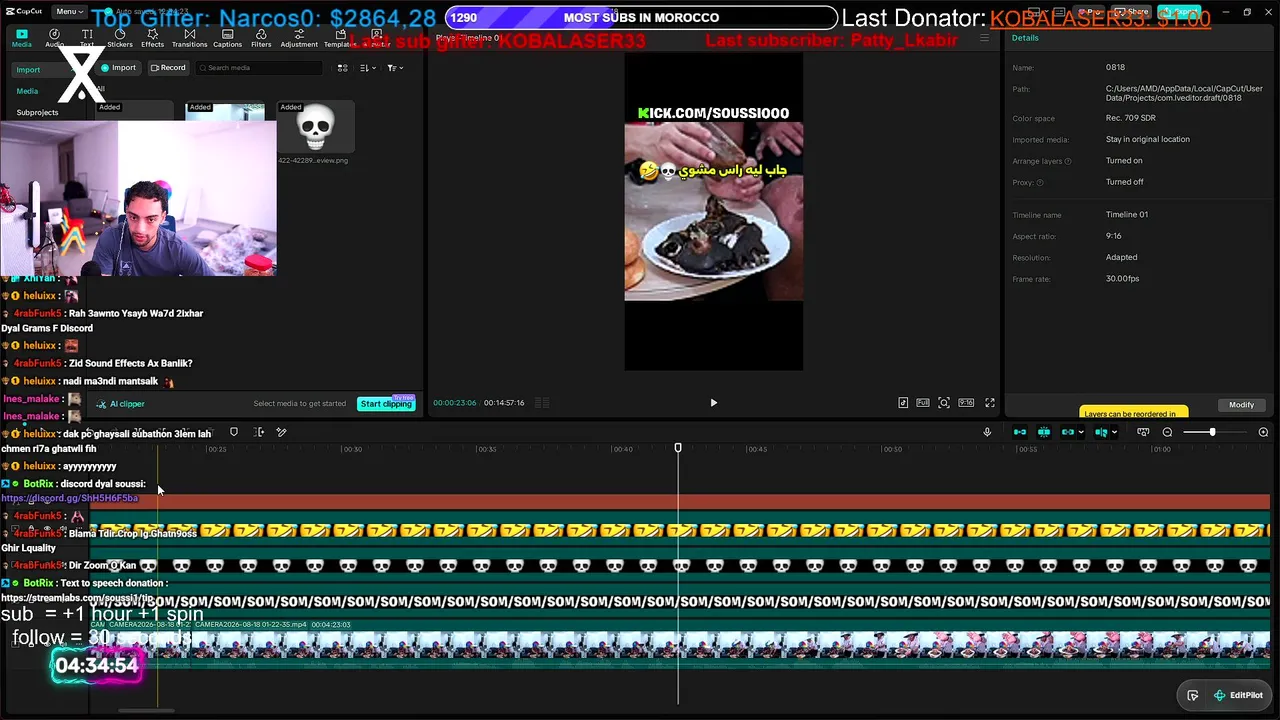Screen dimensions: 1280x720
Task: Select the skull PNG media thumbnail
Action: click(x=315, y=128)
